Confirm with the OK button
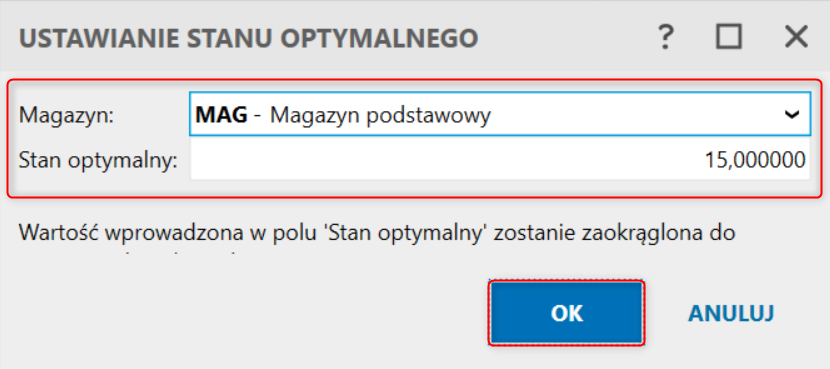This screenshot has height=369, width=830. click(x=566, y=313)
